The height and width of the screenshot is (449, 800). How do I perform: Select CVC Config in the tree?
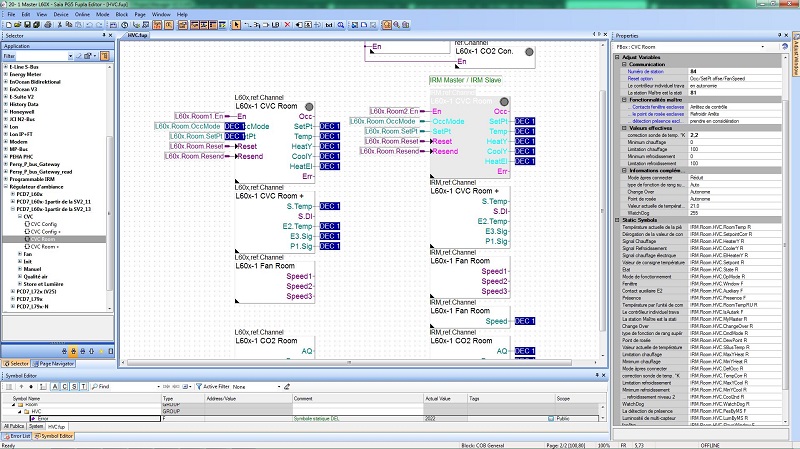click(x=44, y=224)
